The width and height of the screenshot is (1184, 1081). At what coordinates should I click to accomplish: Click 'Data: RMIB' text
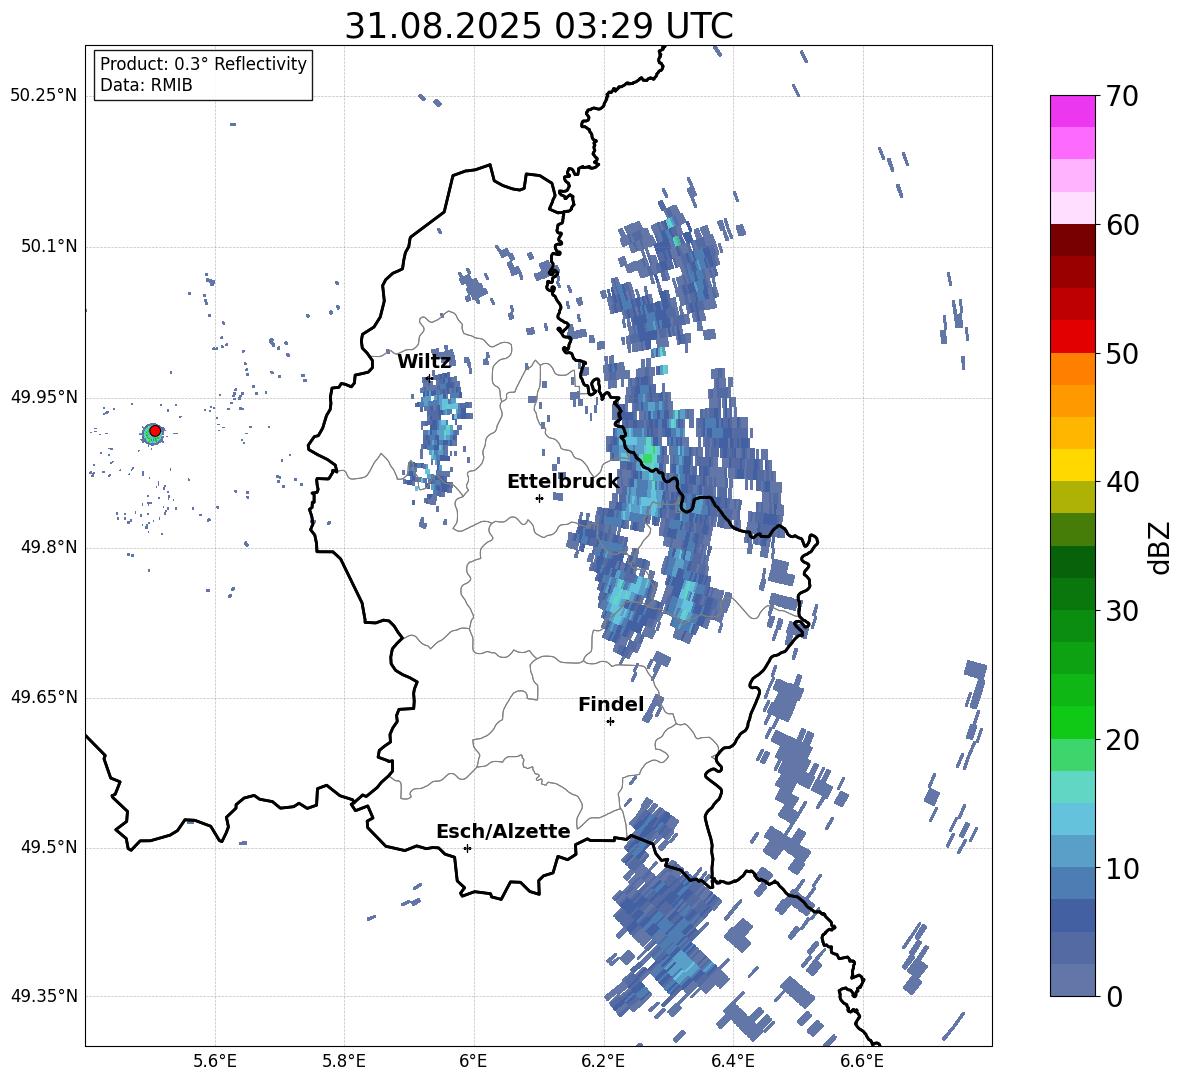146,85
